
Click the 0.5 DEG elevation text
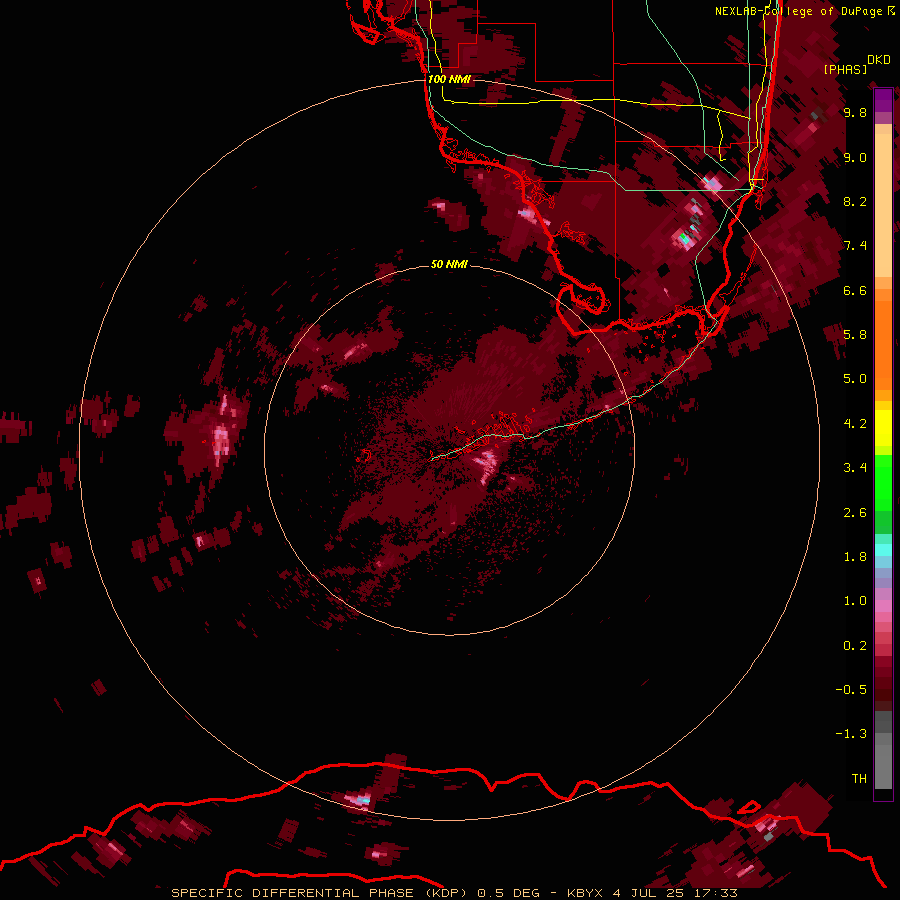[509, 893]
